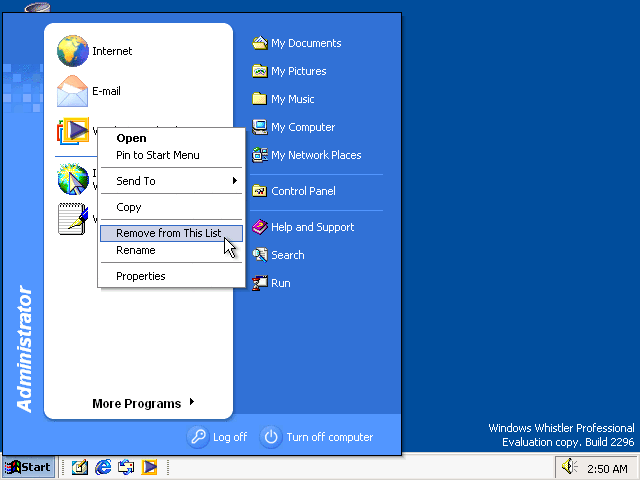The image size is (640, 480).
Task: Click the Start button
Action: (29, 467)
